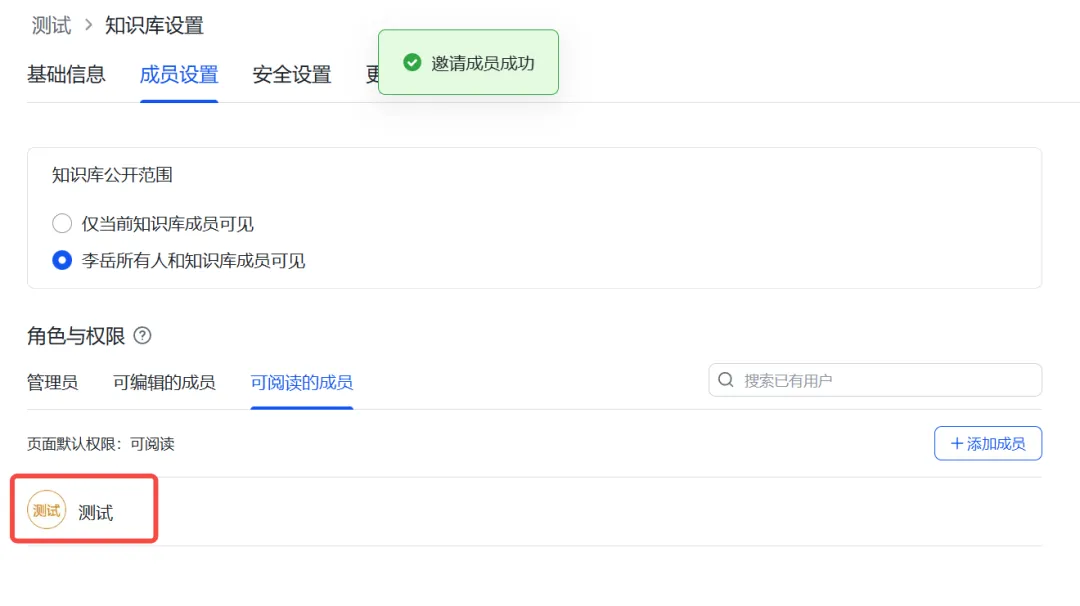Switch to the 成员设置 tab

click(179, 74)
